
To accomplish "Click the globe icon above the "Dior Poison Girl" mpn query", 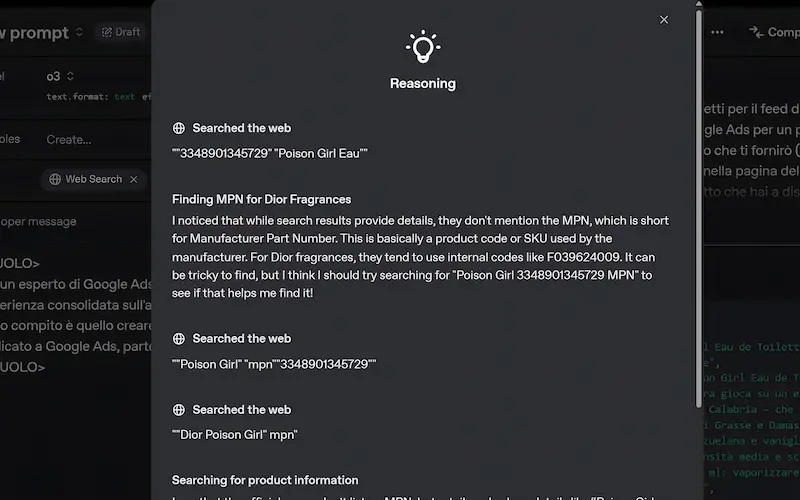I will [x=179, y=410].
